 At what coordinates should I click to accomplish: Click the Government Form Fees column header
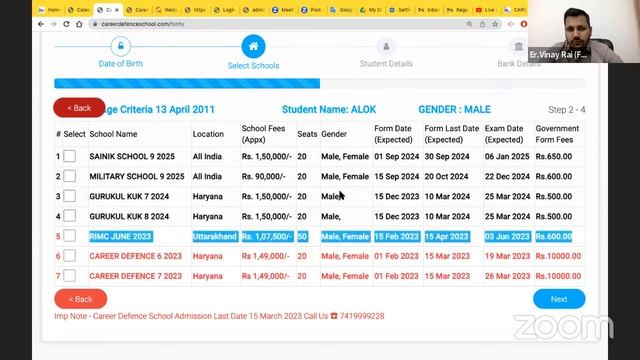click(x=557, y=134)
